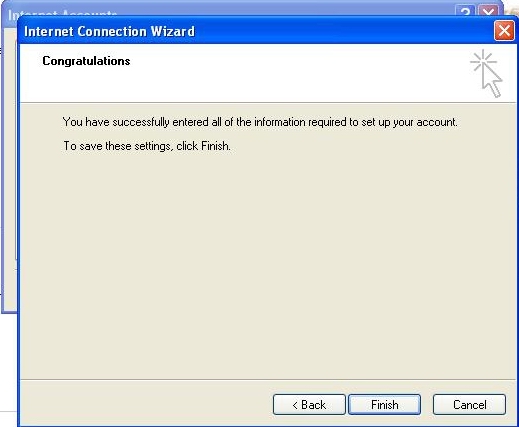This screenshot has width=519, height=427.
Task: Click the white area below the Internet Accounts window
Action: [x=8, y=367]
